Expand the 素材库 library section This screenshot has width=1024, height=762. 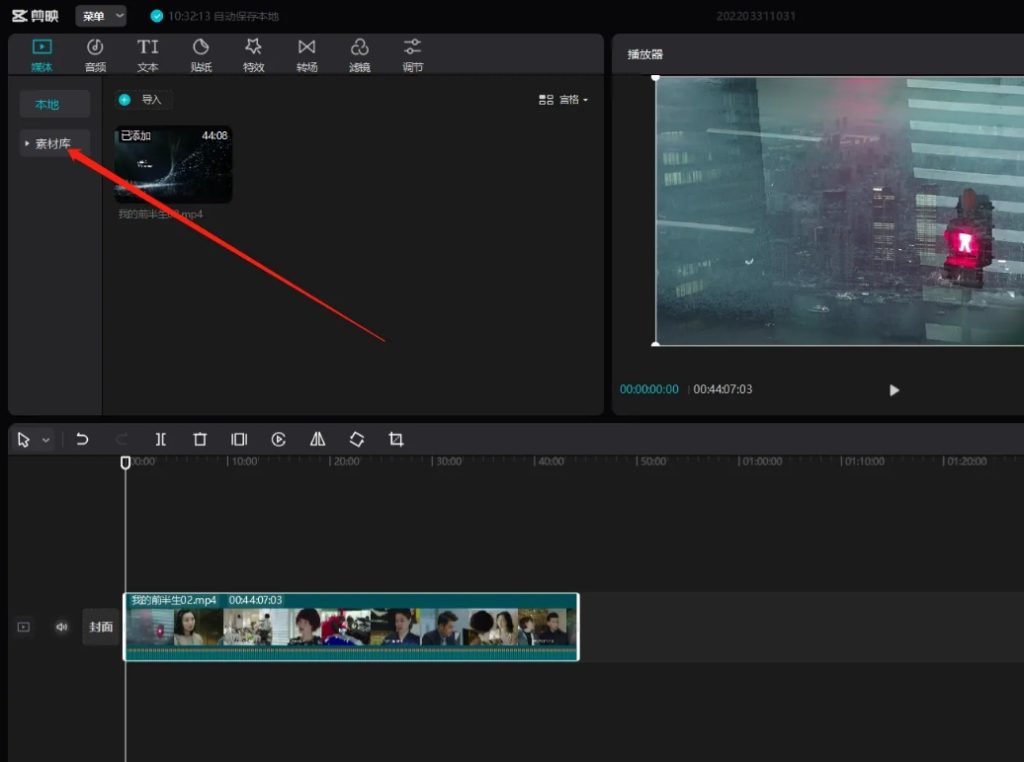click(54, 144)
